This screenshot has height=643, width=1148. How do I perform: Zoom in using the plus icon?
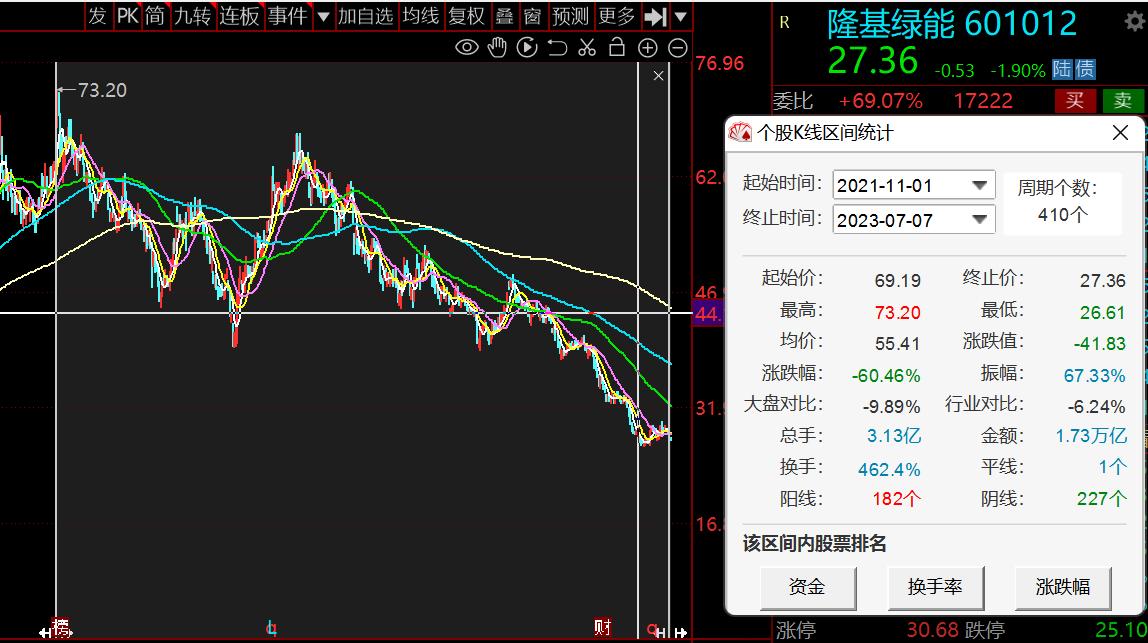click(648, 46)
